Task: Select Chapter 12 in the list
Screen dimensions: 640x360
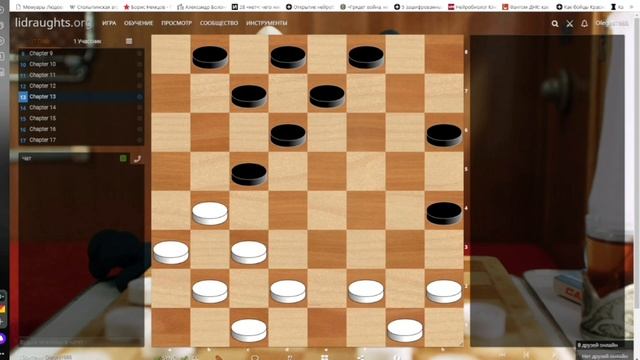Action: pos(81,86)
